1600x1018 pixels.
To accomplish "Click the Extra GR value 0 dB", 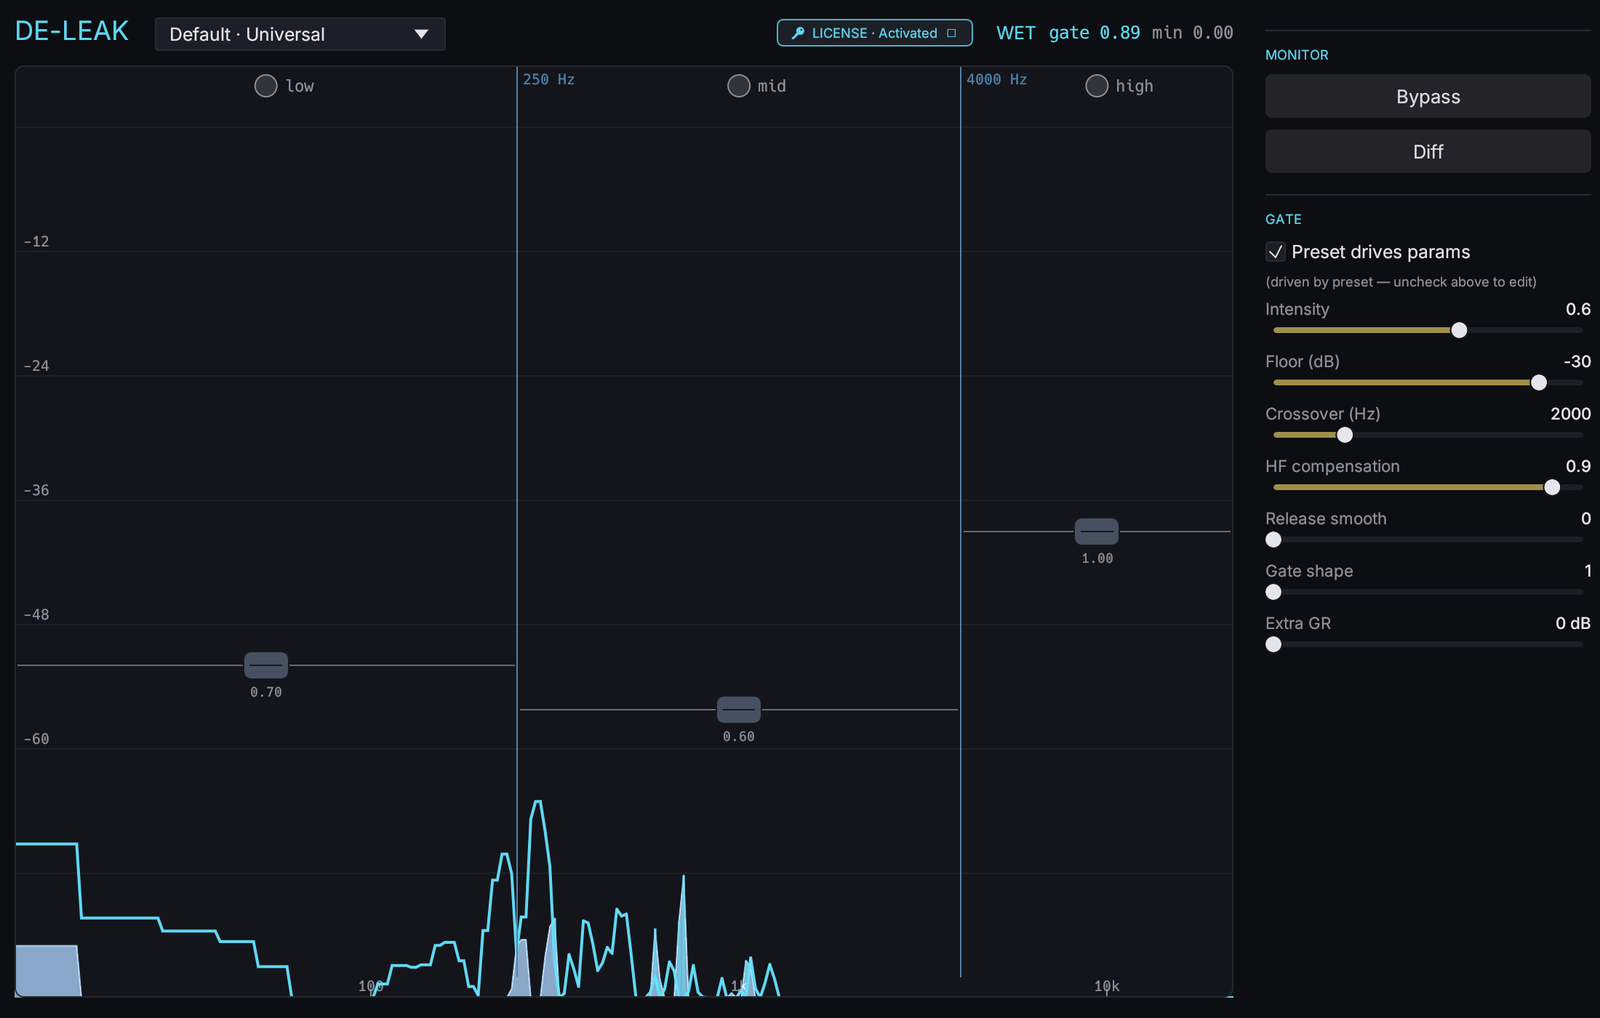I will 1573,623.
